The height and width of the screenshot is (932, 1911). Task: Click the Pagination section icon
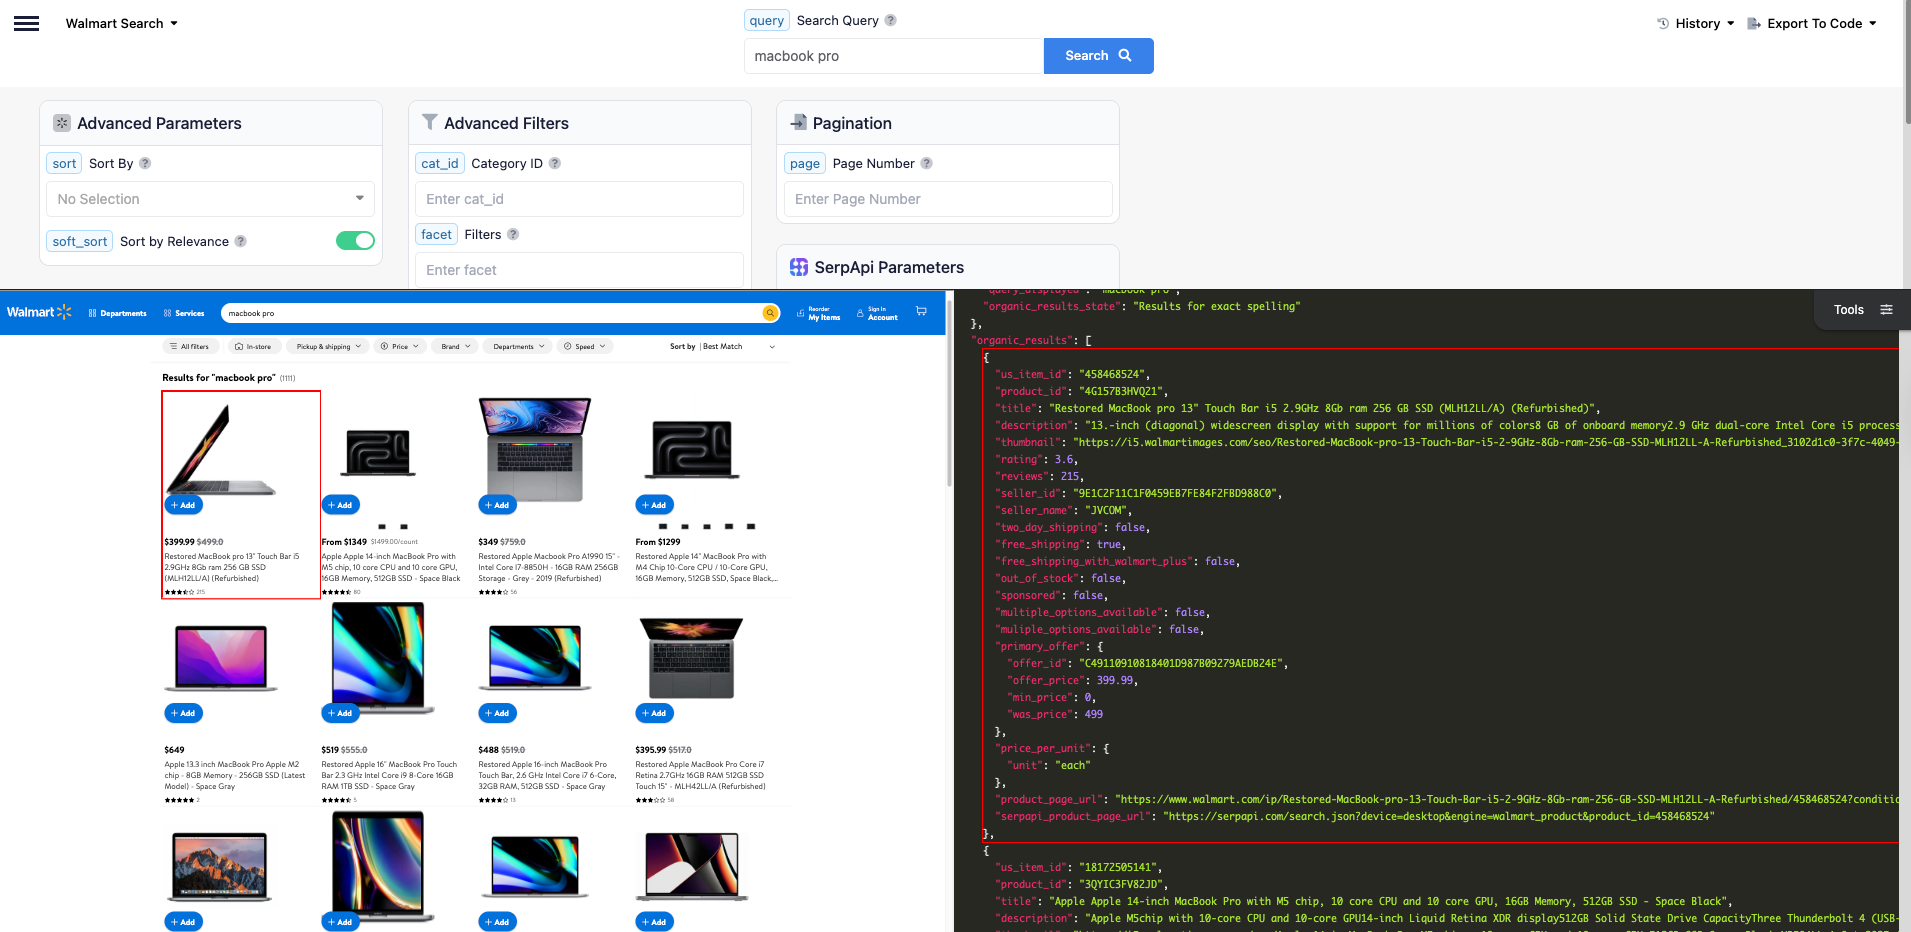(799, 122)
